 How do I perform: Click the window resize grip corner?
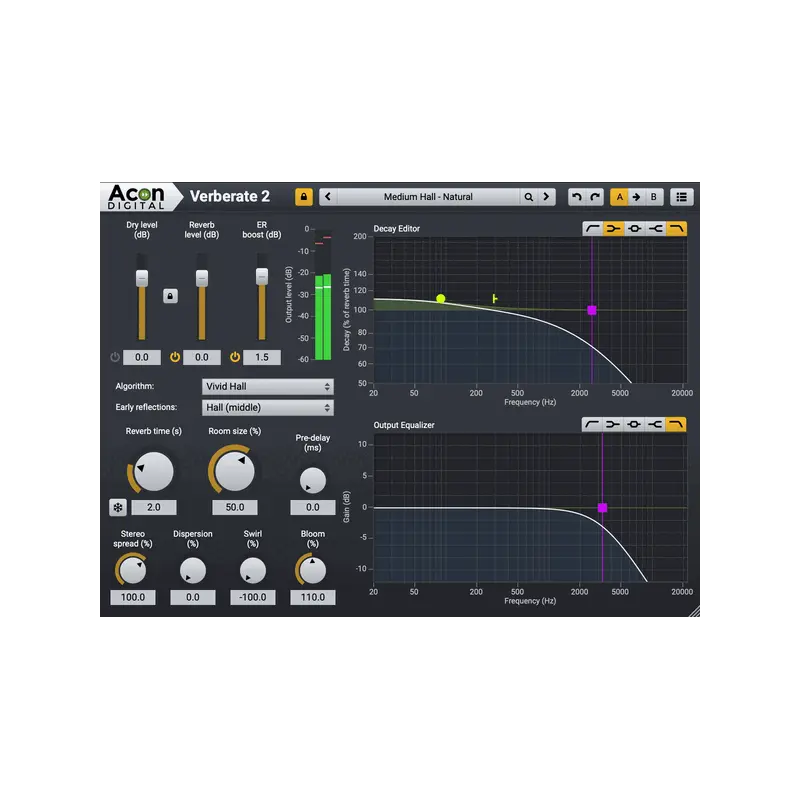[694, 611]
